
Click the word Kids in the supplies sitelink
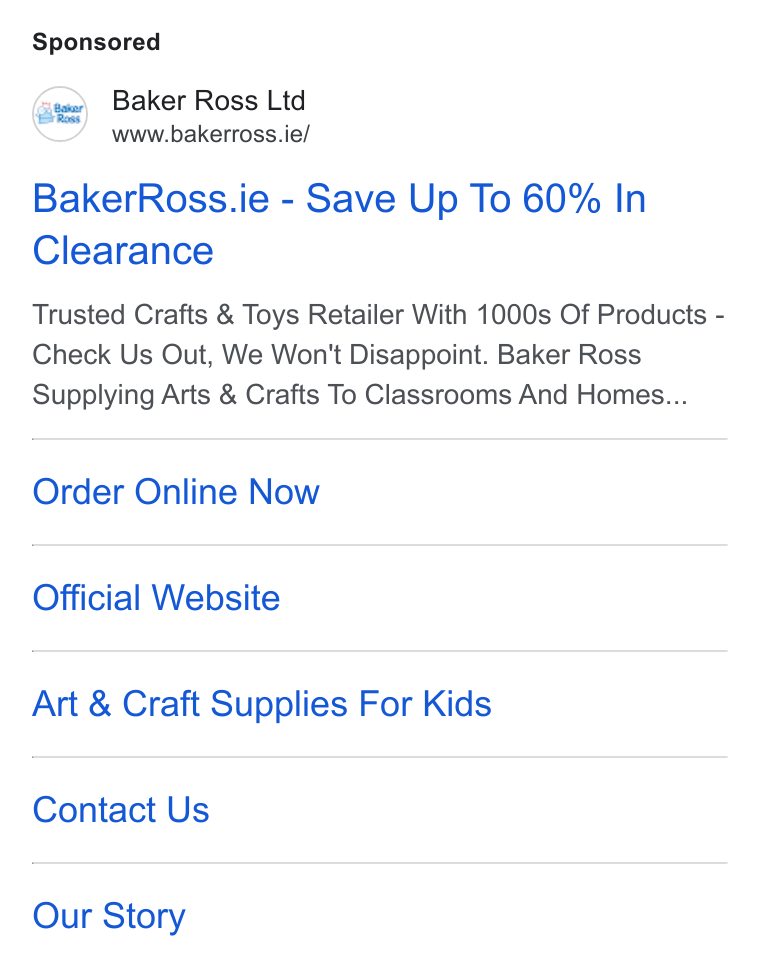pos(457,704)
